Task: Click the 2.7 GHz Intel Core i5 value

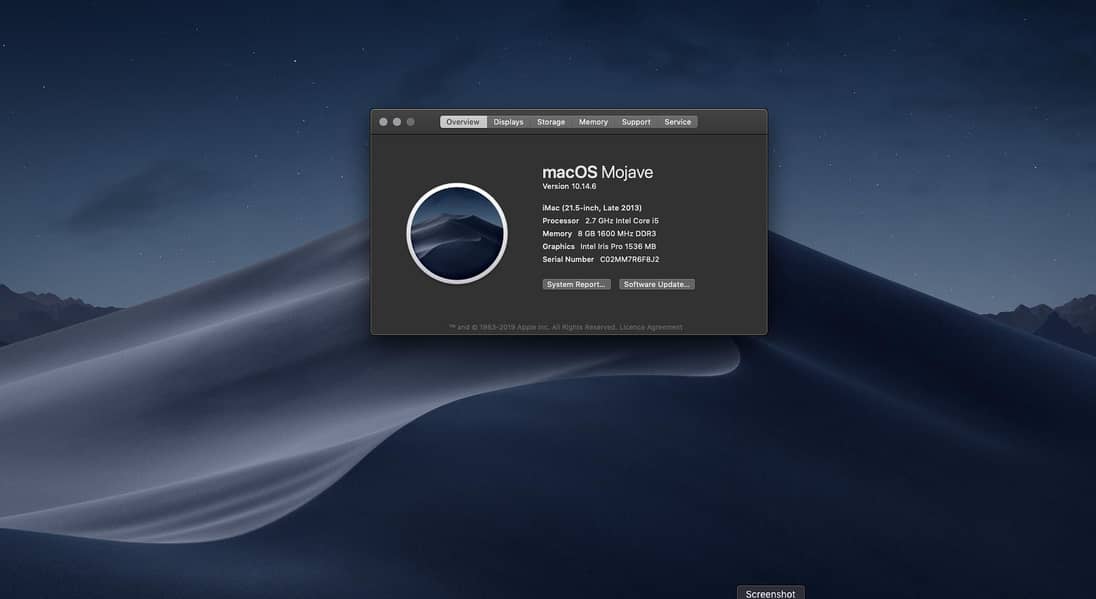Action: tap(621, 221)
